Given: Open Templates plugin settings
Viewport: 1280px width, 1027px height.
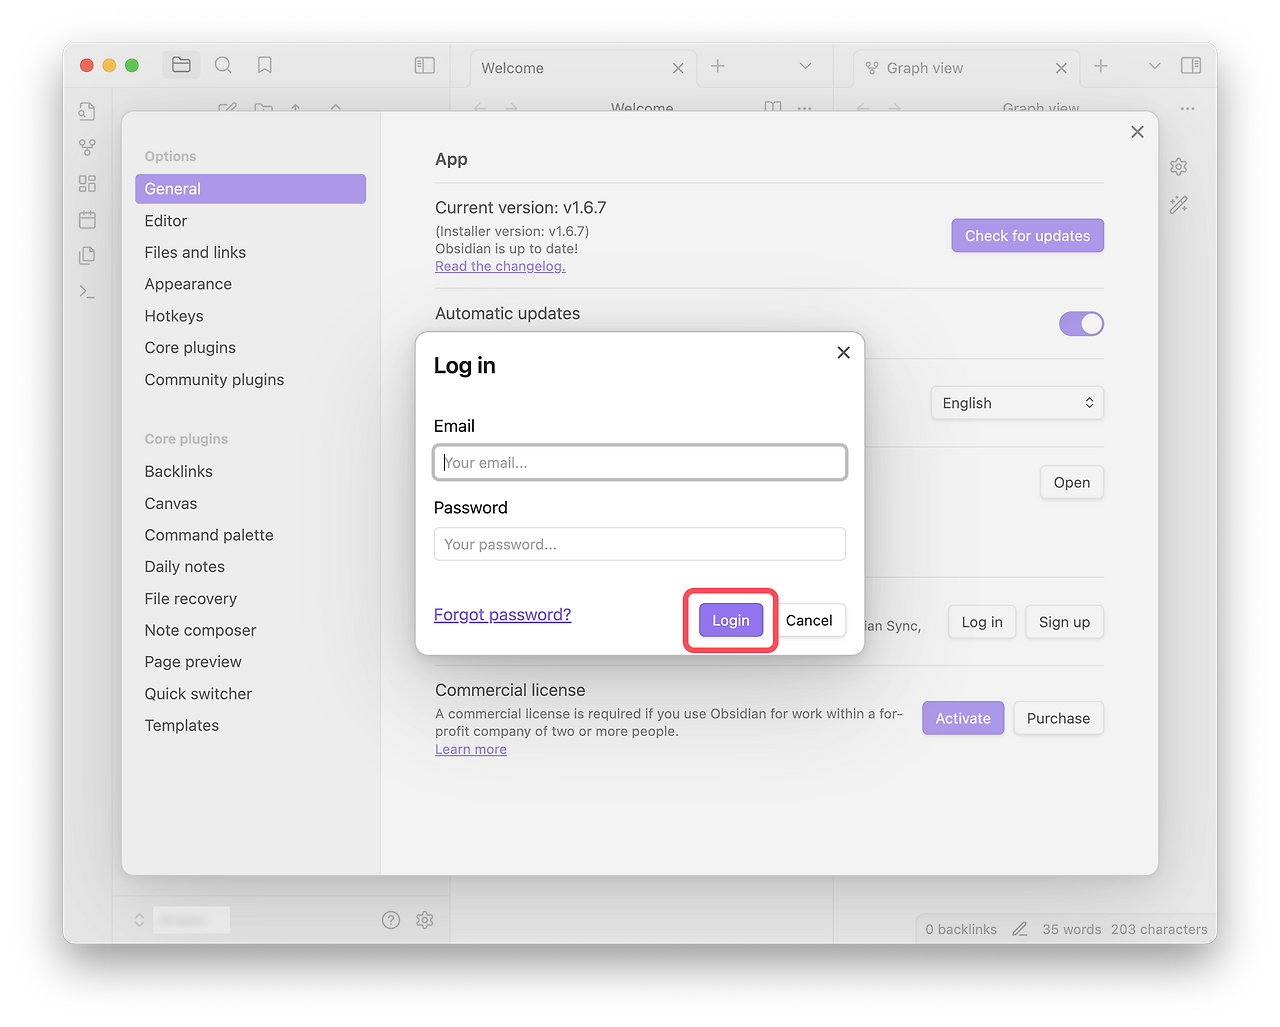Looking at the screenshot, I should (x=250, y=726).
